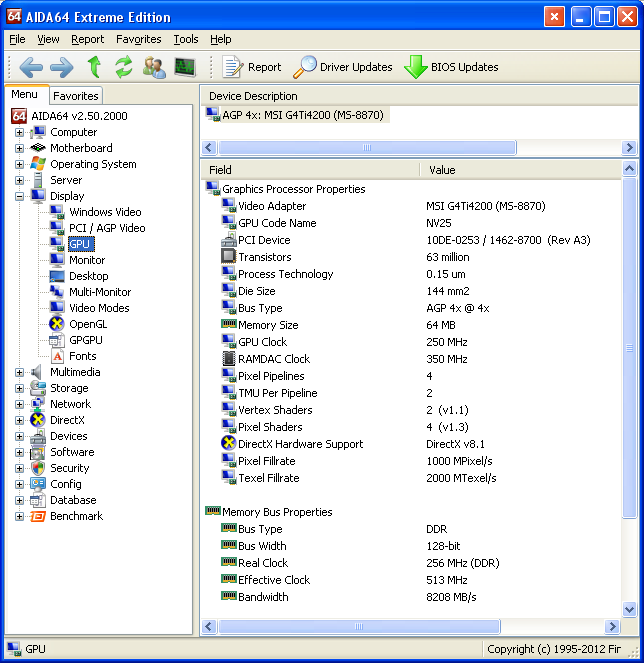Viewport: 644px width, 663px height.
Task: Expand the Storage tree node
Action: click(19, 388)
